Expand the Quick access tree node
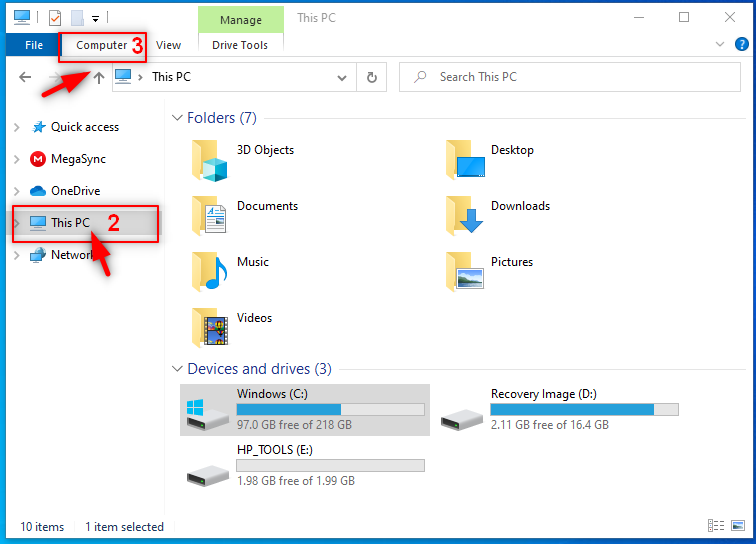The width and height of the screenshot is (756, 544). click(x=17, y=127)
